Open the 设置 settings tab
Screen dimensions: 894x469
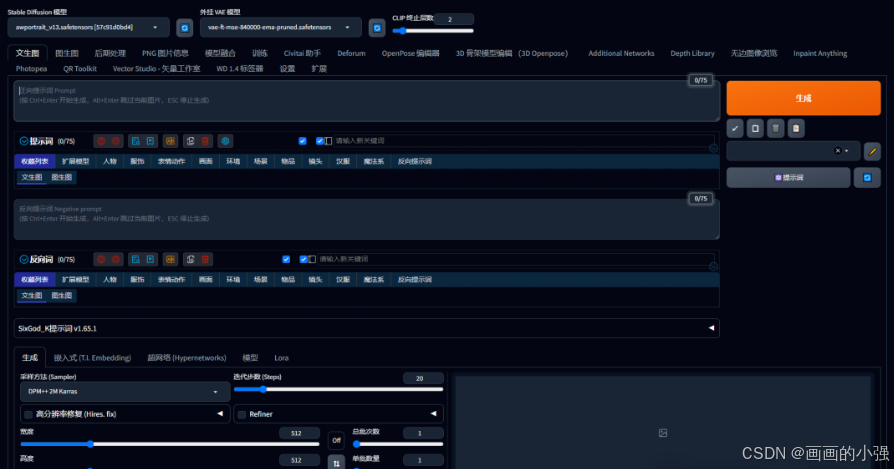[x=287, y=68]
